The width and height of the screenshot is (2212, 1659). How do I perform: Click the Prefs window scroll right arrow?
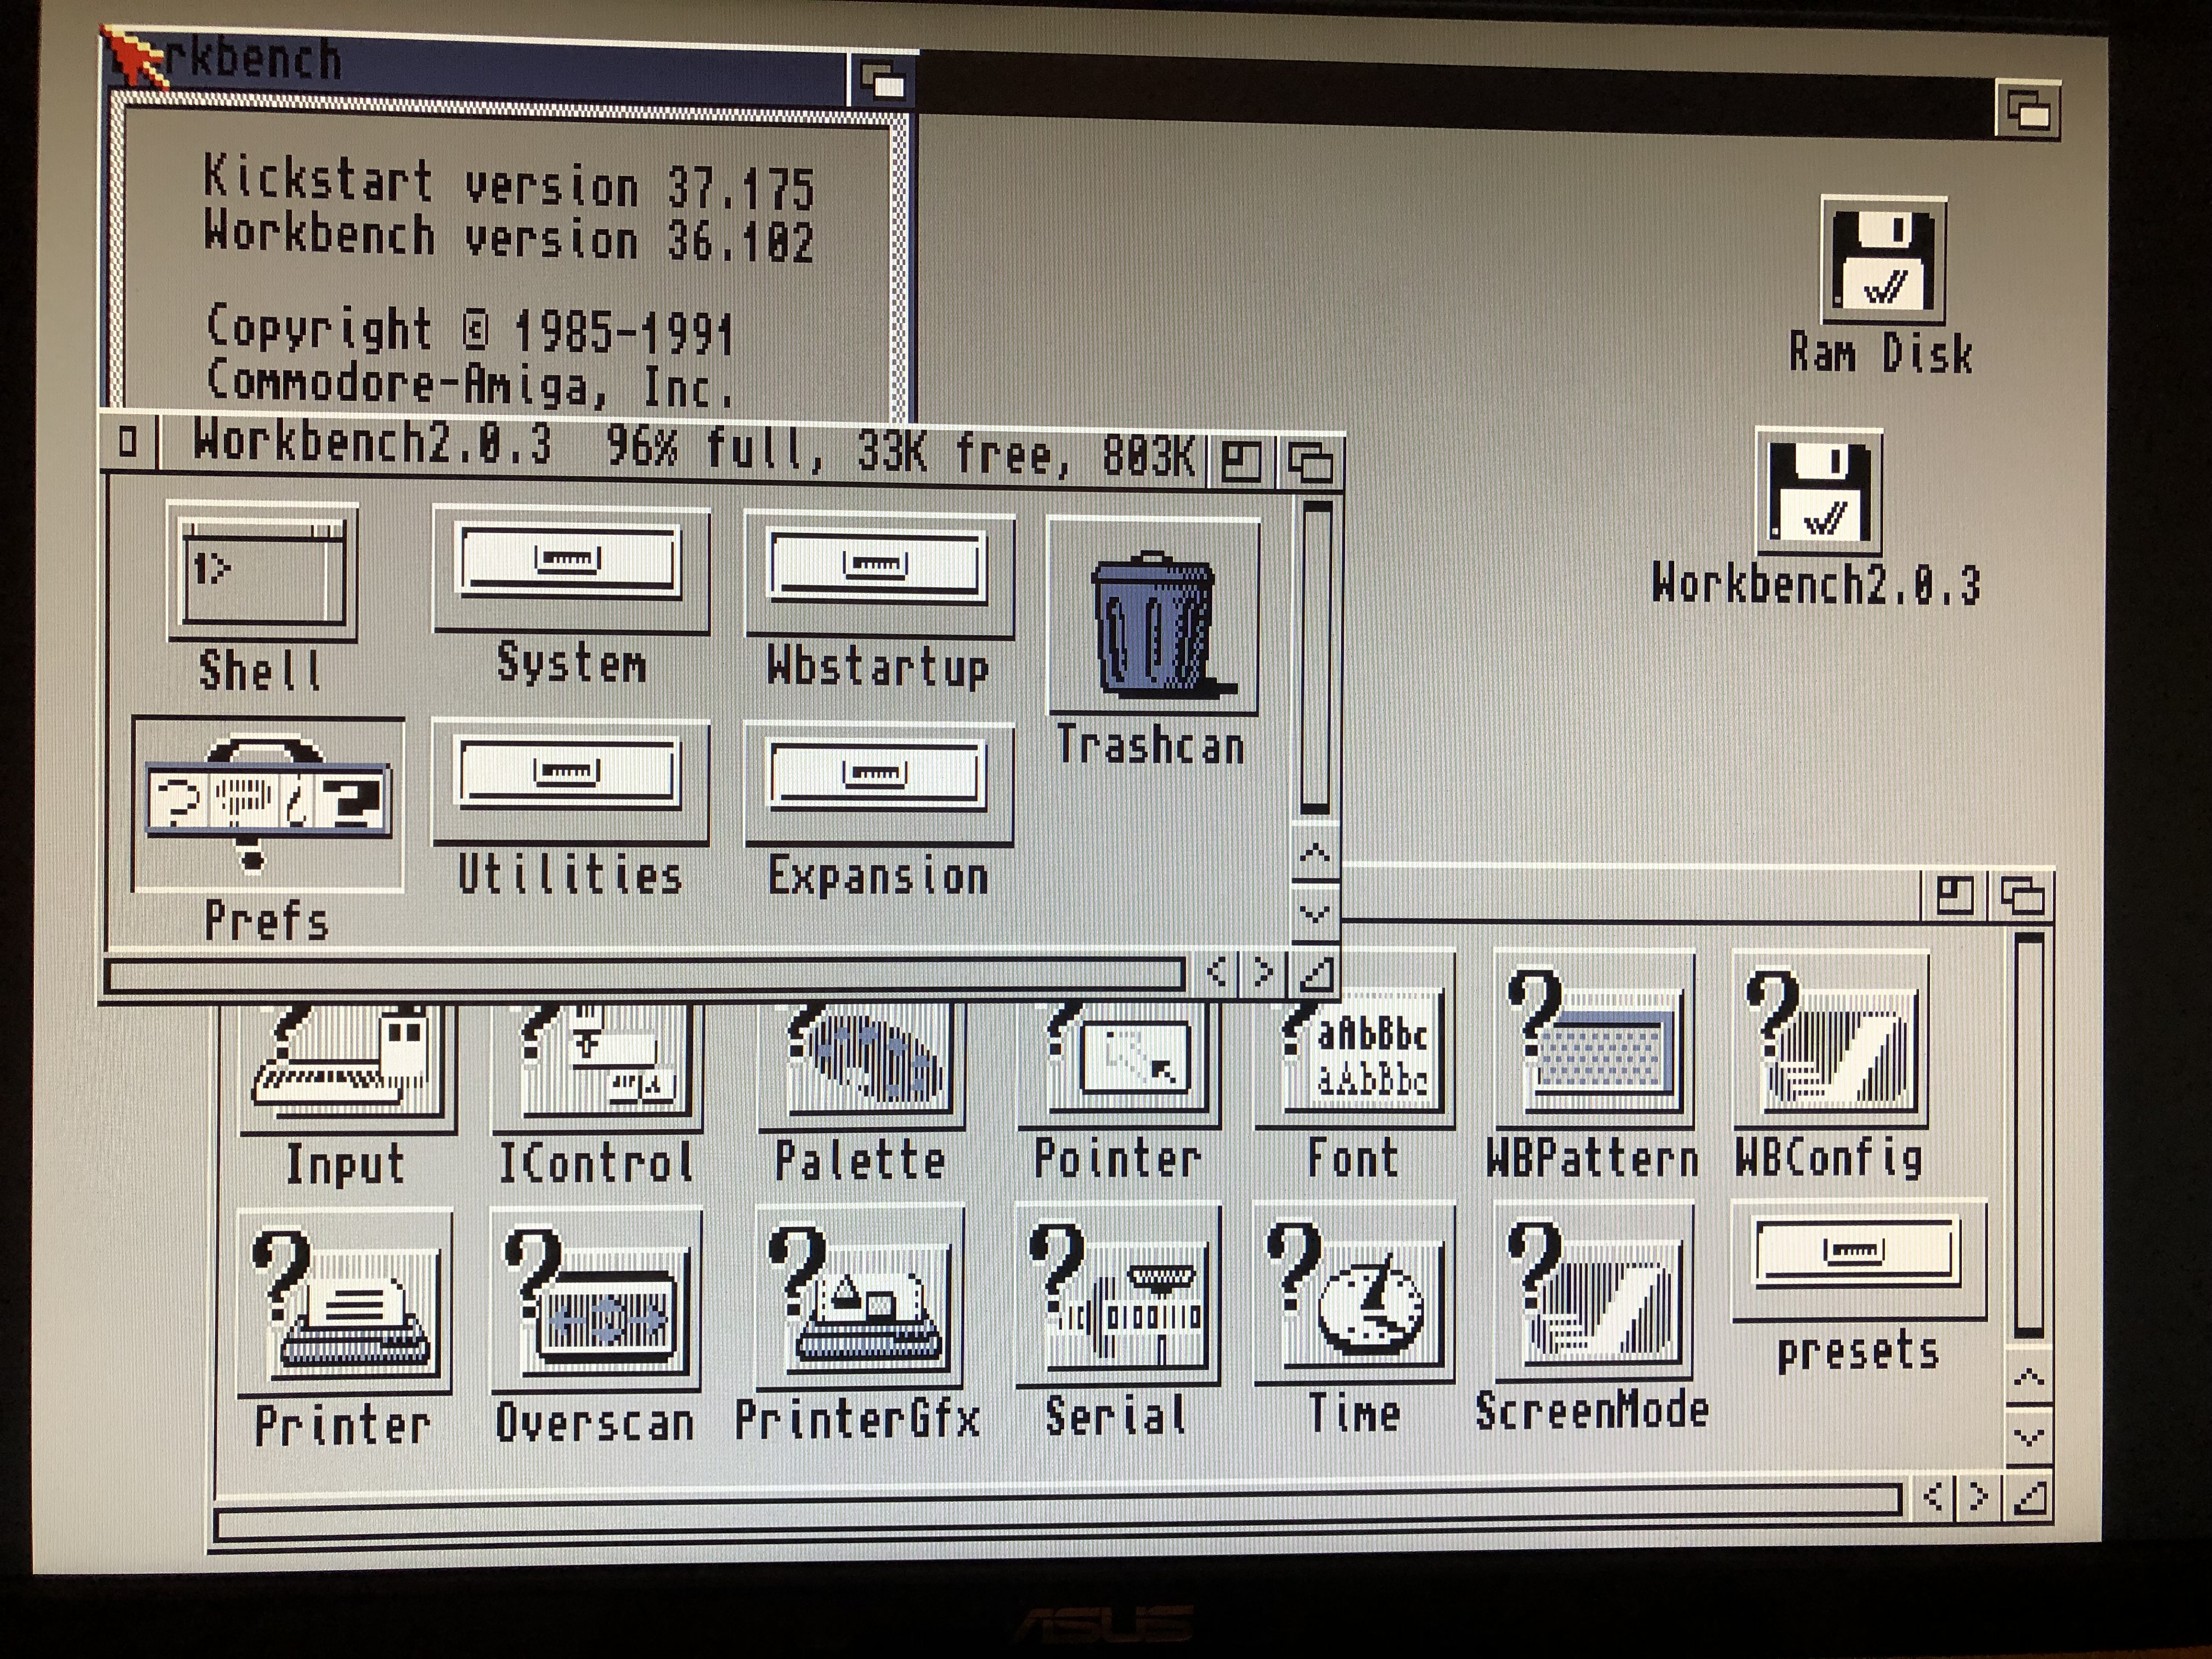point(1978,1497)
